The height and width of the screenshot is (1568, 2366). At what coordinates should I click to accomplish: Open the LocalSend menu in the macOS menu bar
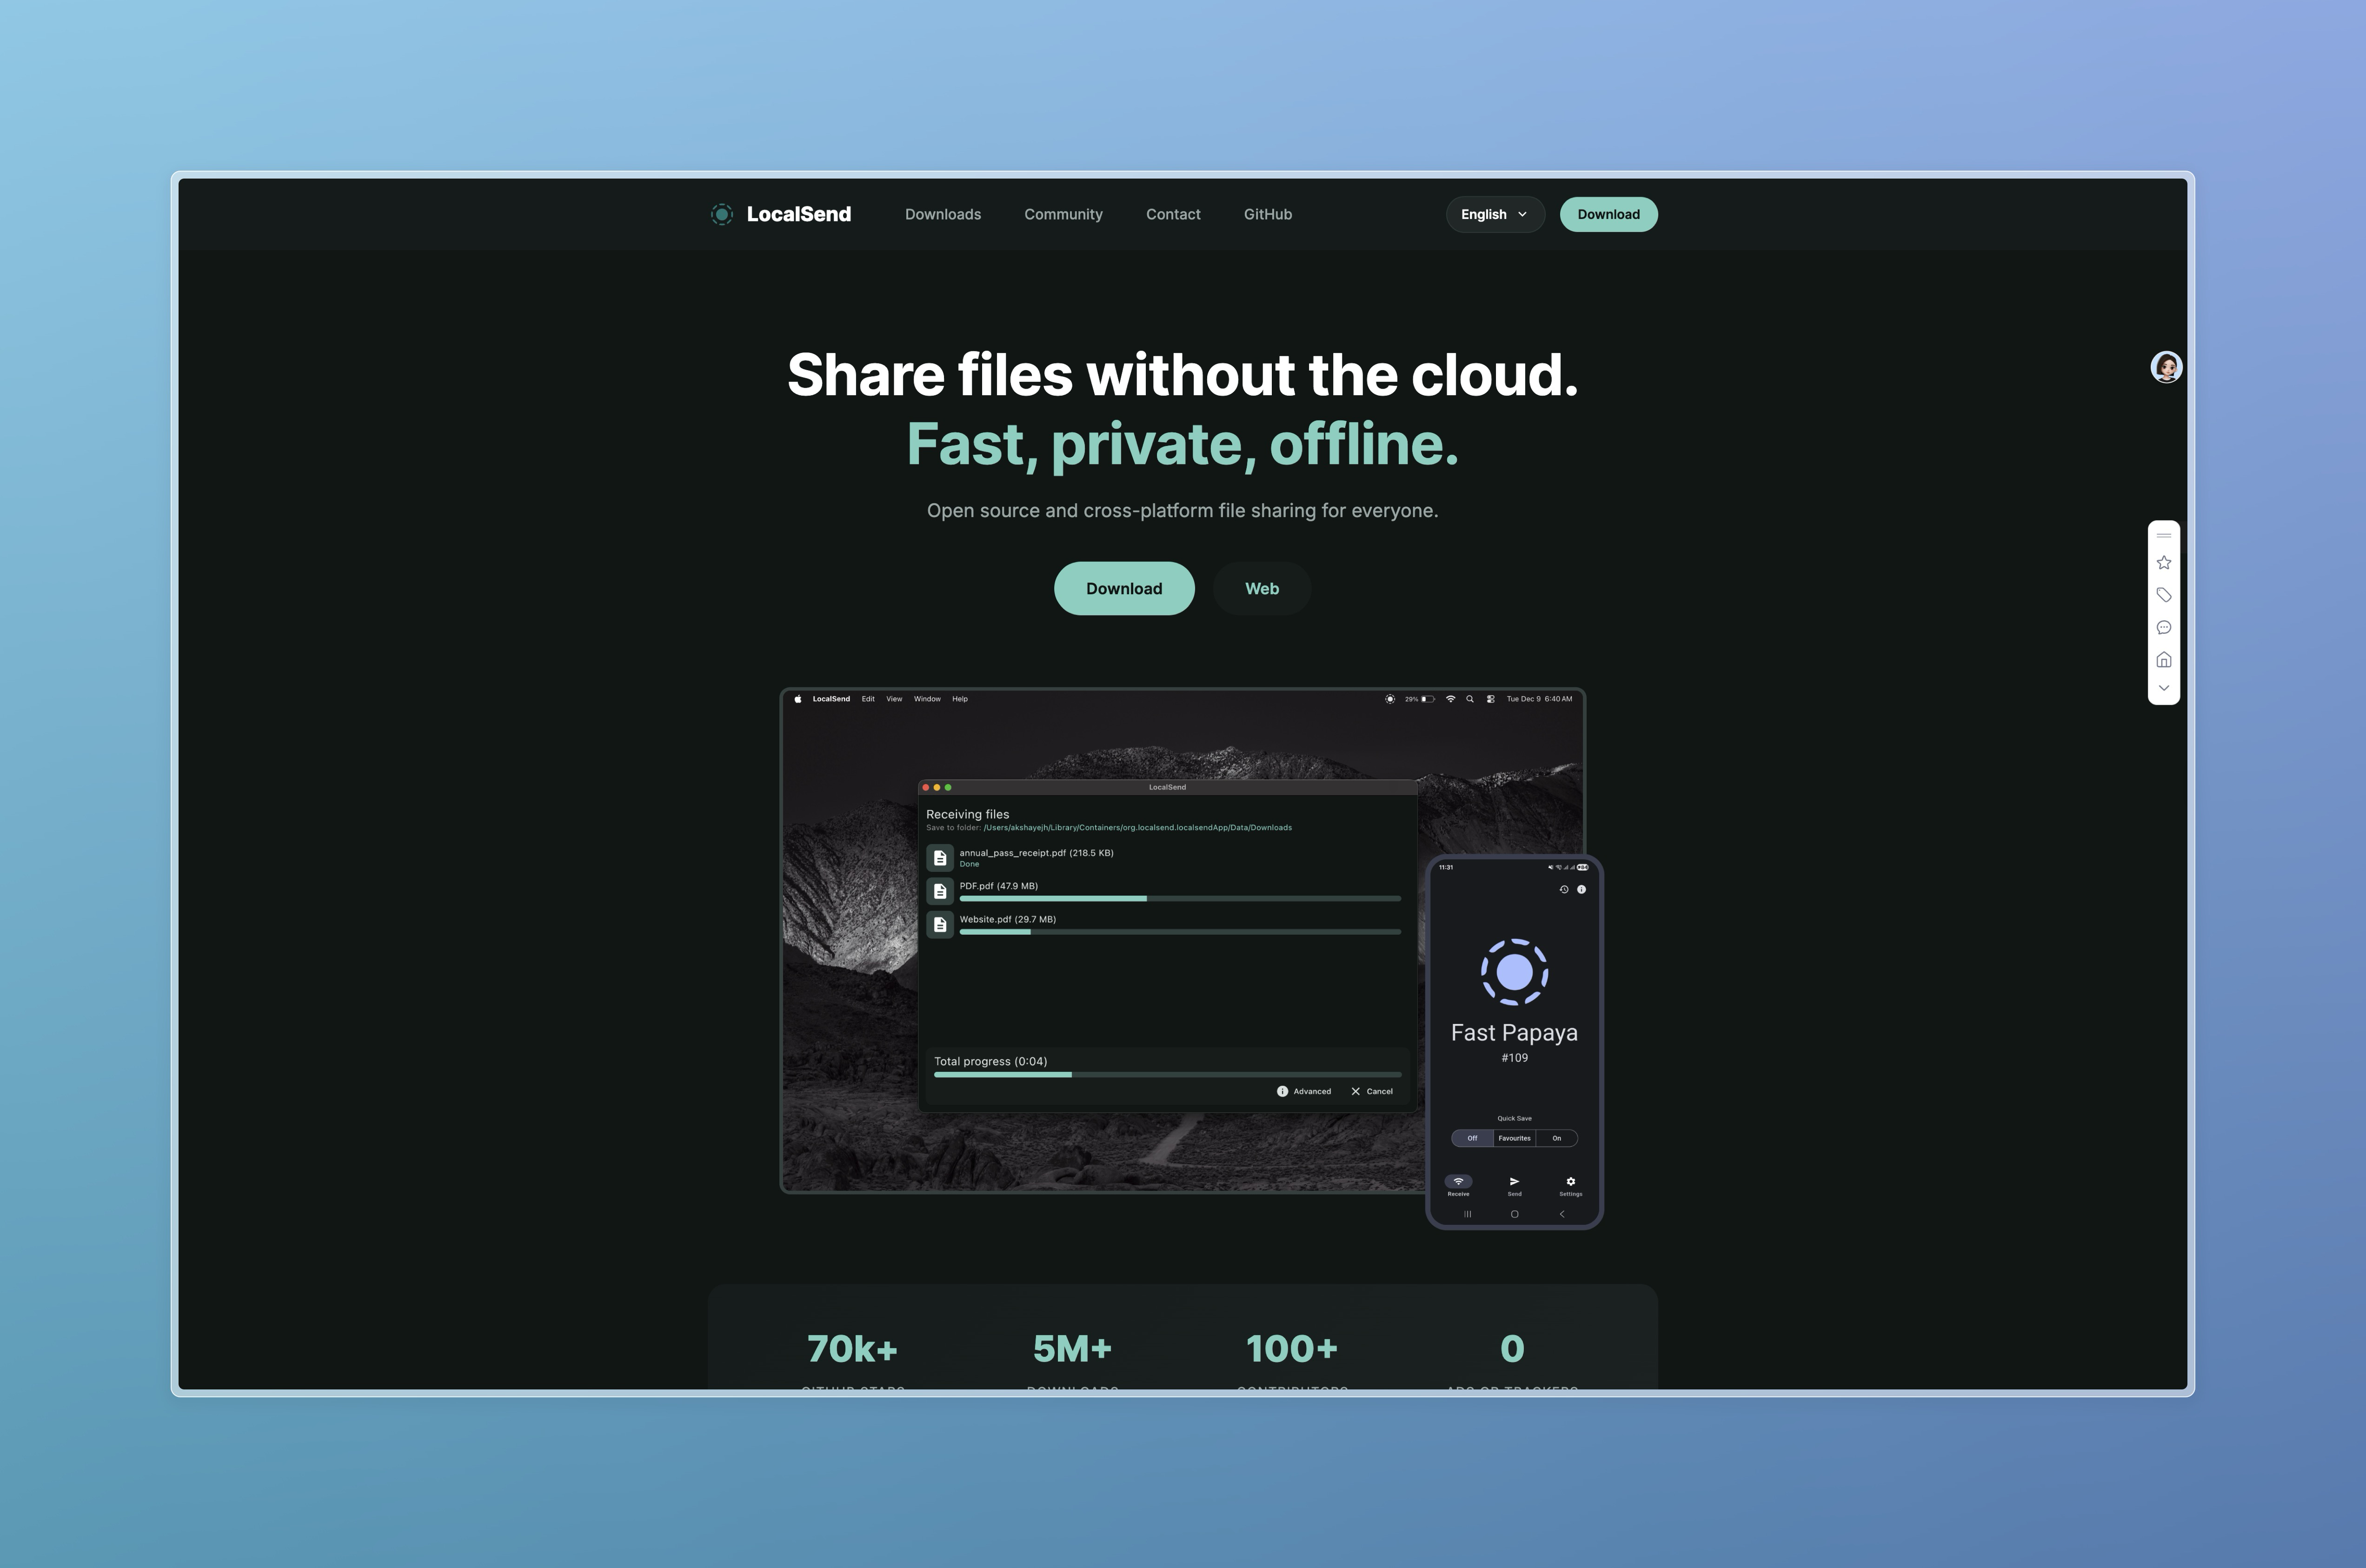click(x=831, y=699)
